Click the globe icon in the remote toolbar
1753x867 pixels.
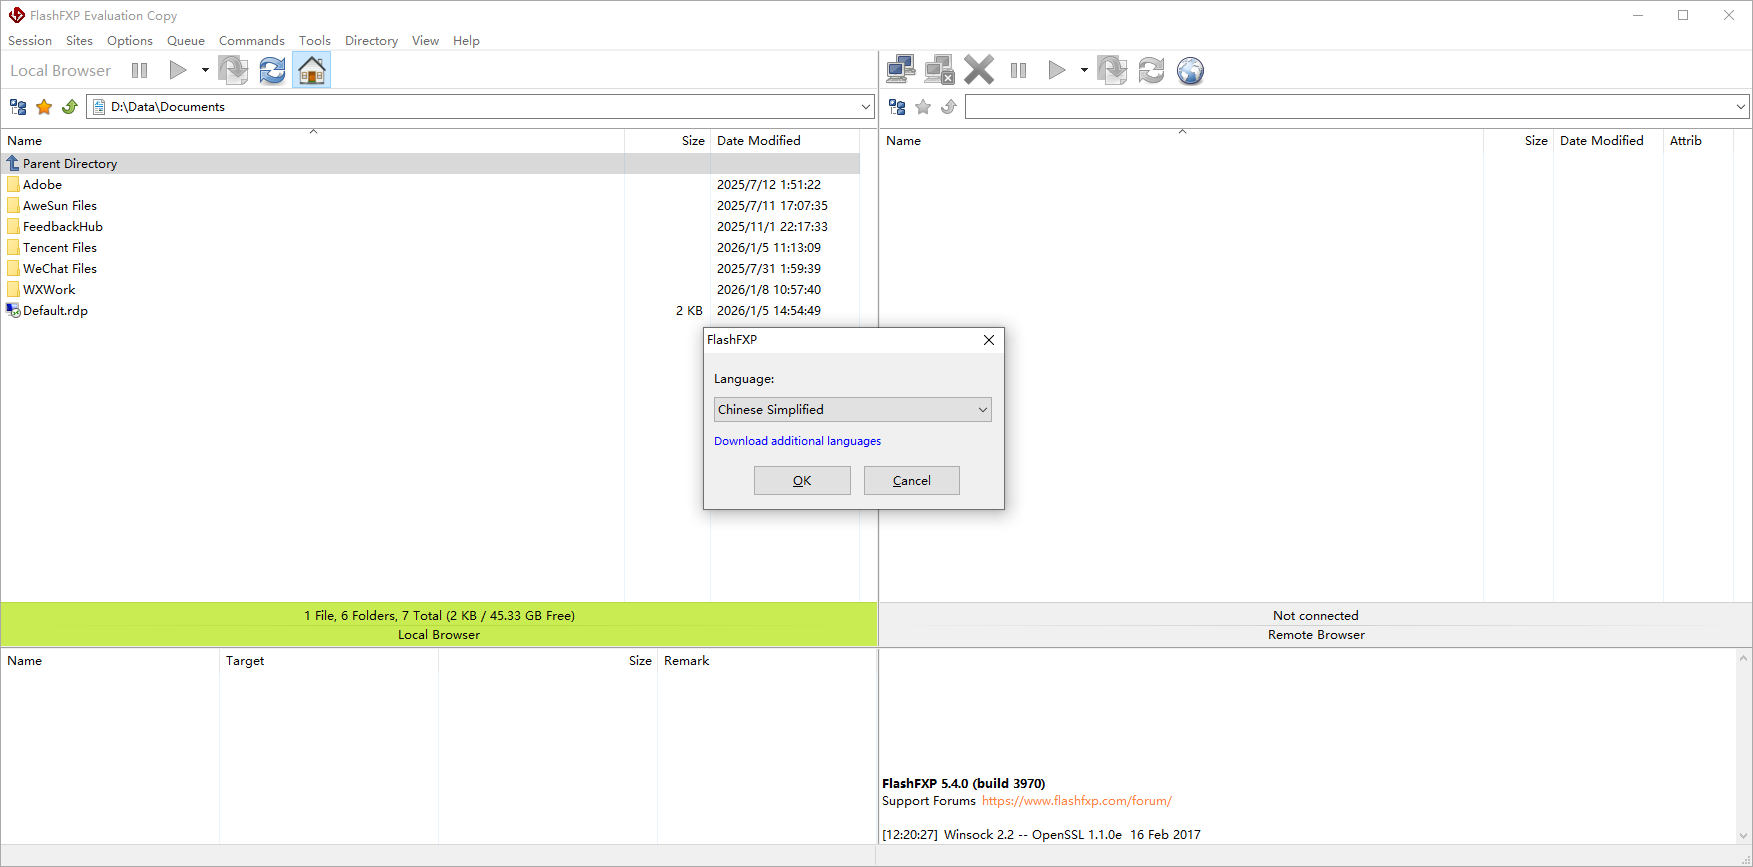pos(1190,70)
